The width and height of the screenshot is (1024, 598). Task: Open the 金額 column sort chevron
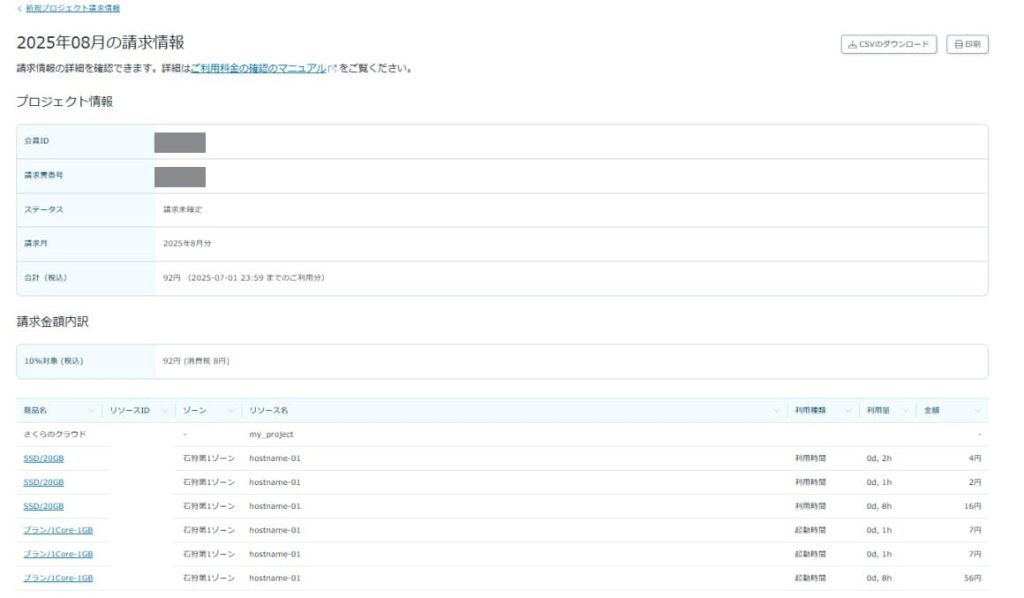(978, 411)
